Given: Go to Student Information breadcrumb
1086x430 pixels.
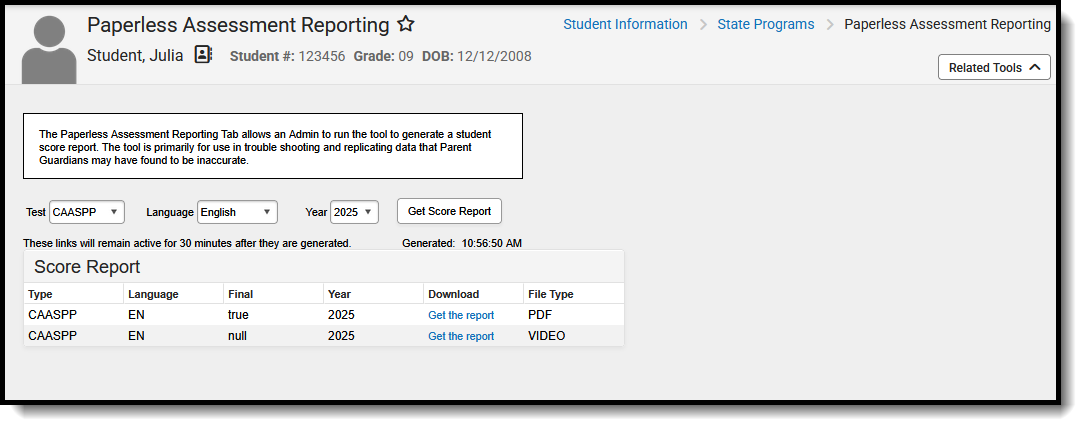Looking at the screenshot, I should (625, 24).
